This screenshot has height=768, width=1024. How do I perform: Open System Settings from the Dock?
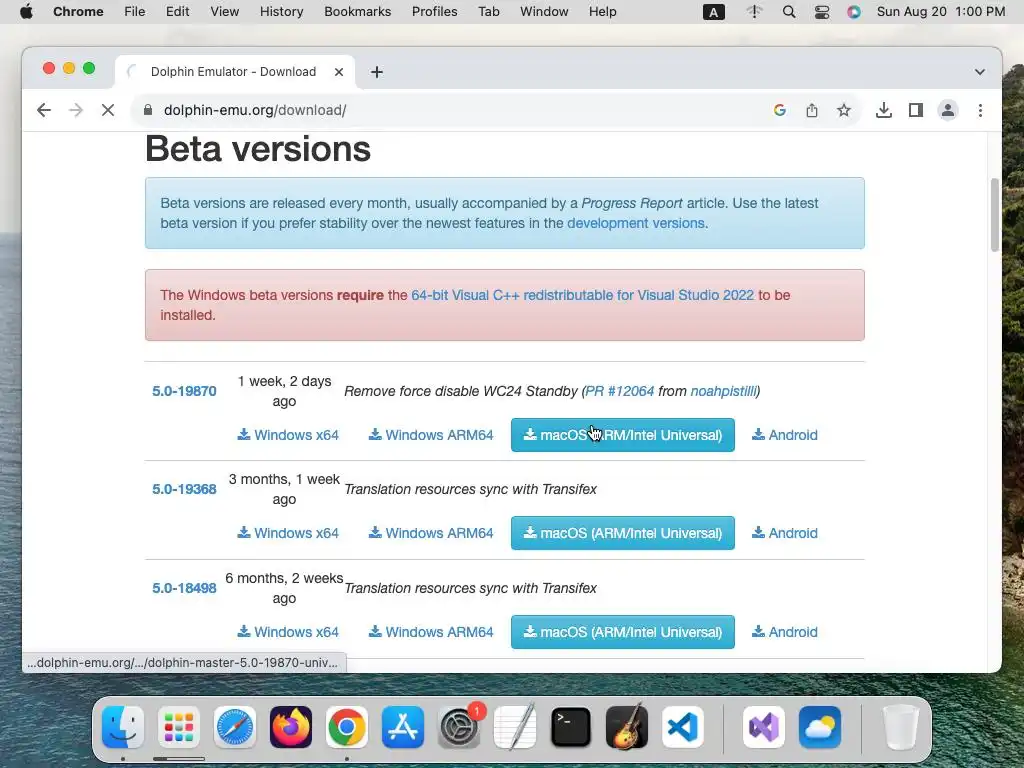459,727
